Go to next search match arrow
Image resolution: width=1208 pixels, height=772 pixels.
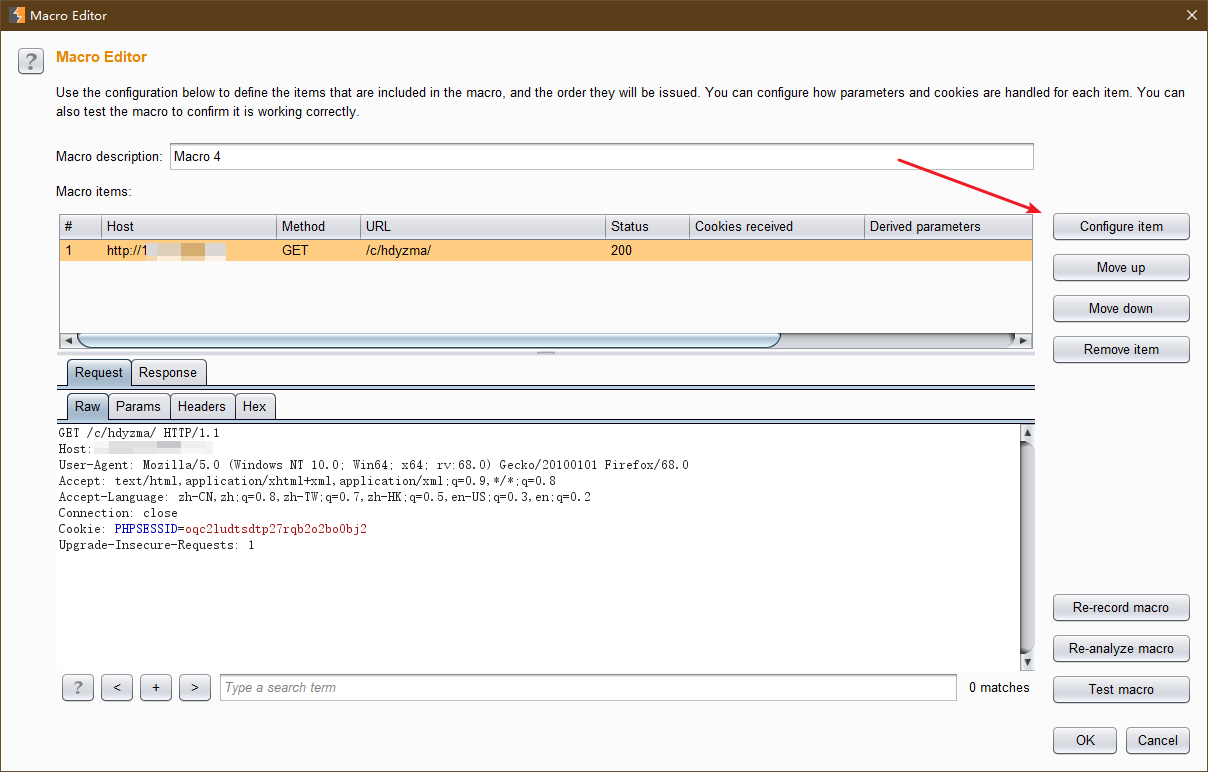[194, 688]
